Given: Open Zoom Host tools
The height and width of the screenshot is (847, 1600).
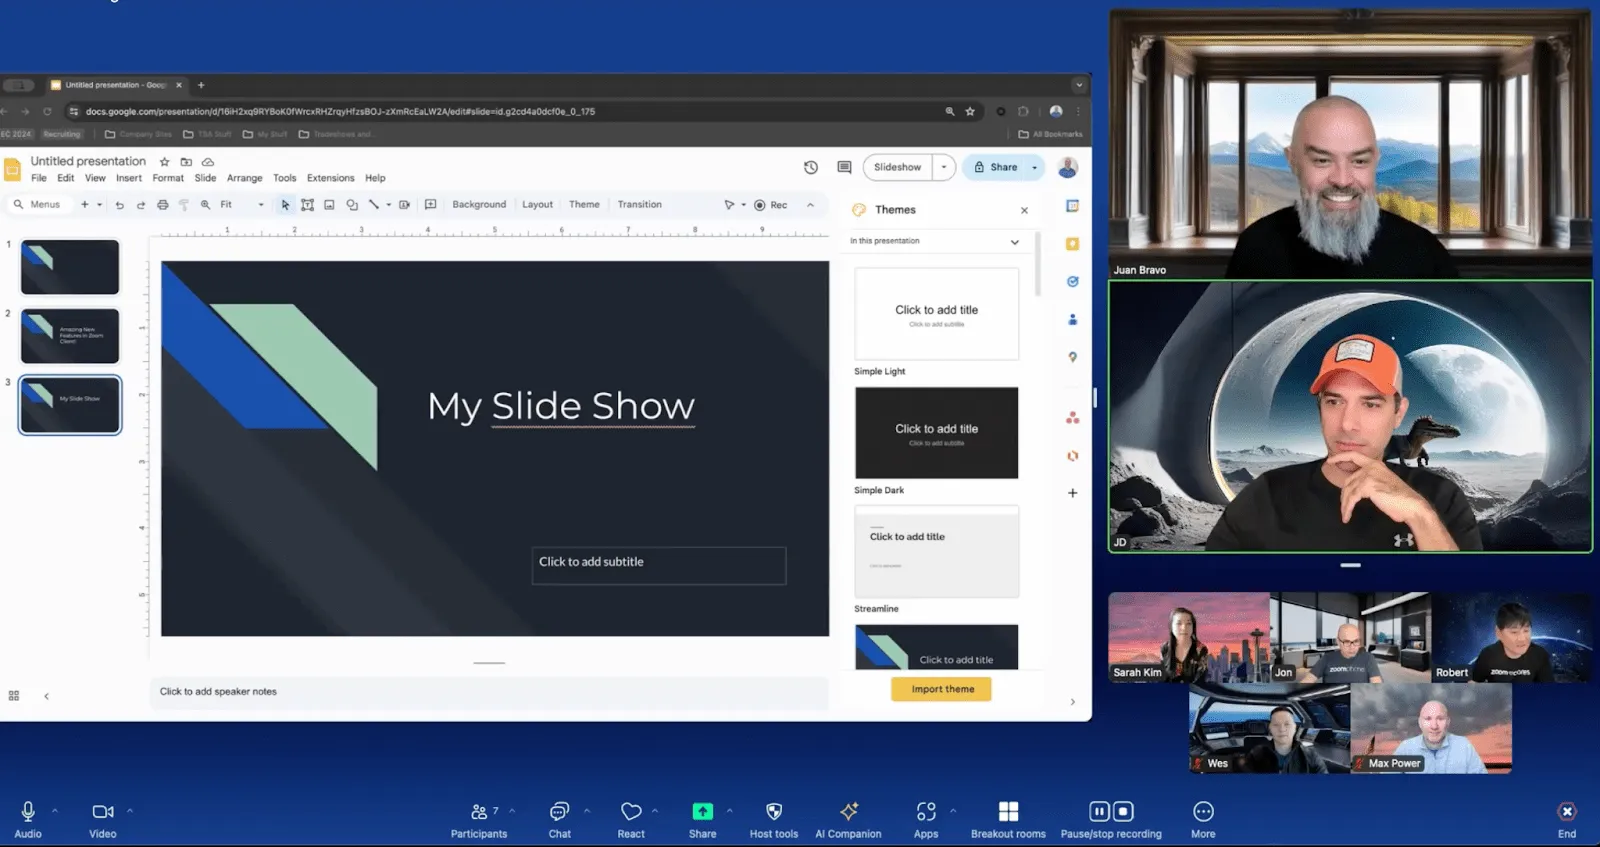Looking at the screenshot, I should click(x=774, y=819).
